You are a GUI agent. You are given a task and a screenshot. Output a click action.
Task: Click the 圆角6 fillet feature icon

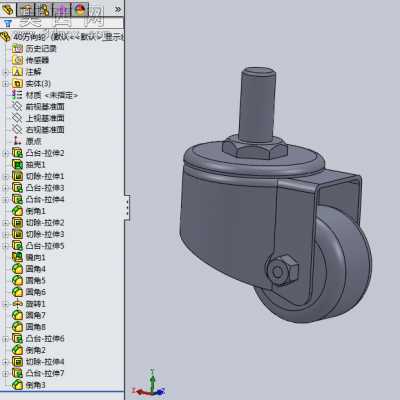(17, 292)
